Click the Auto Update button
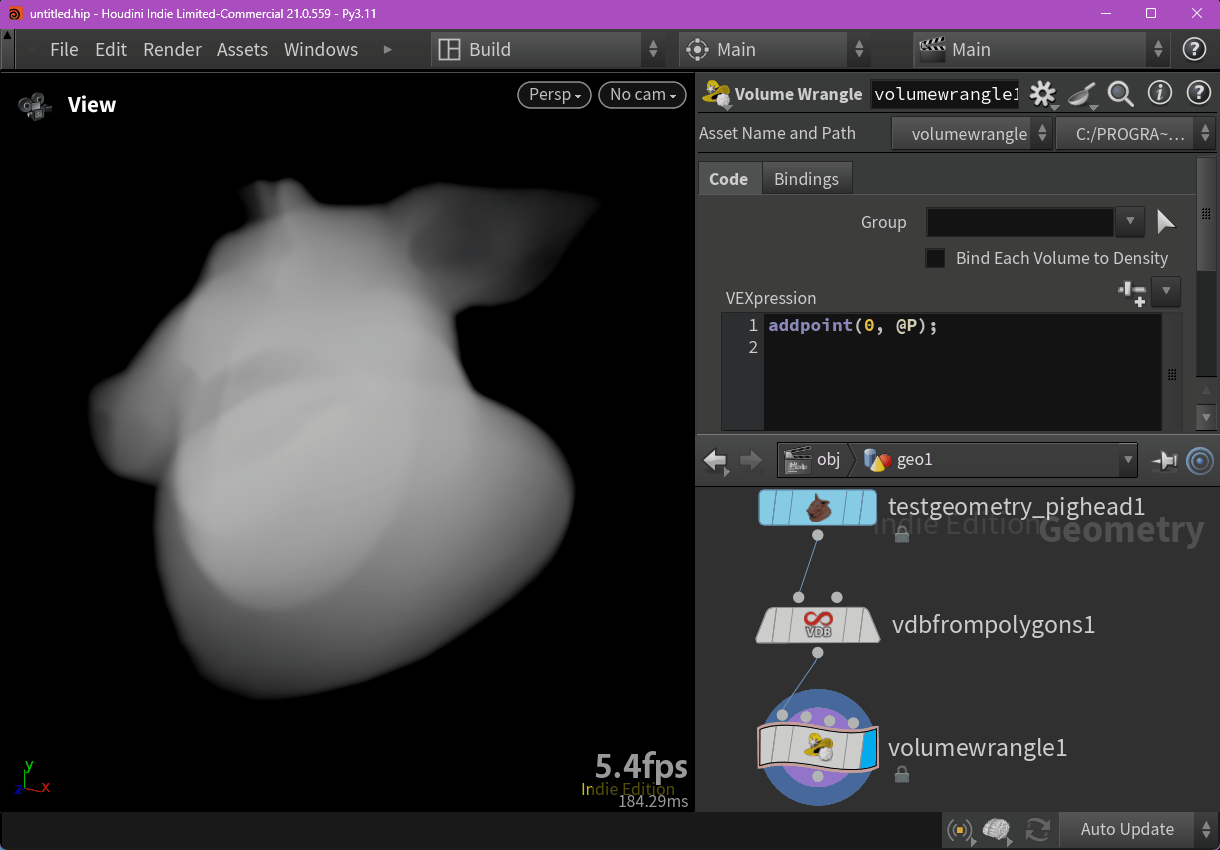 tap(1127, 829)
